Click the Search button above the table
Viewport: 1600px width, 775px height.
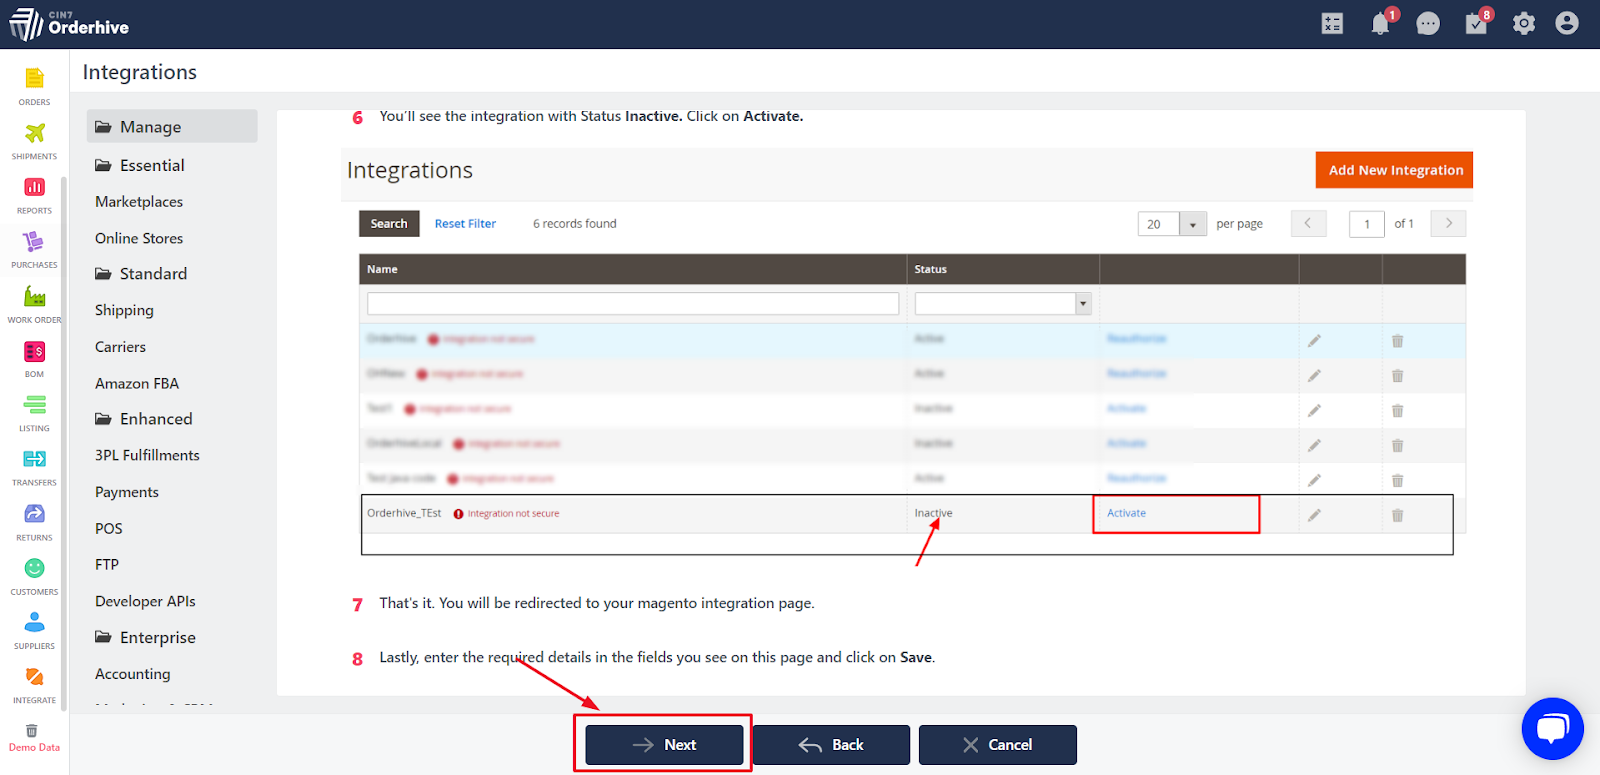pyautogui.click(x=389, y=224)
